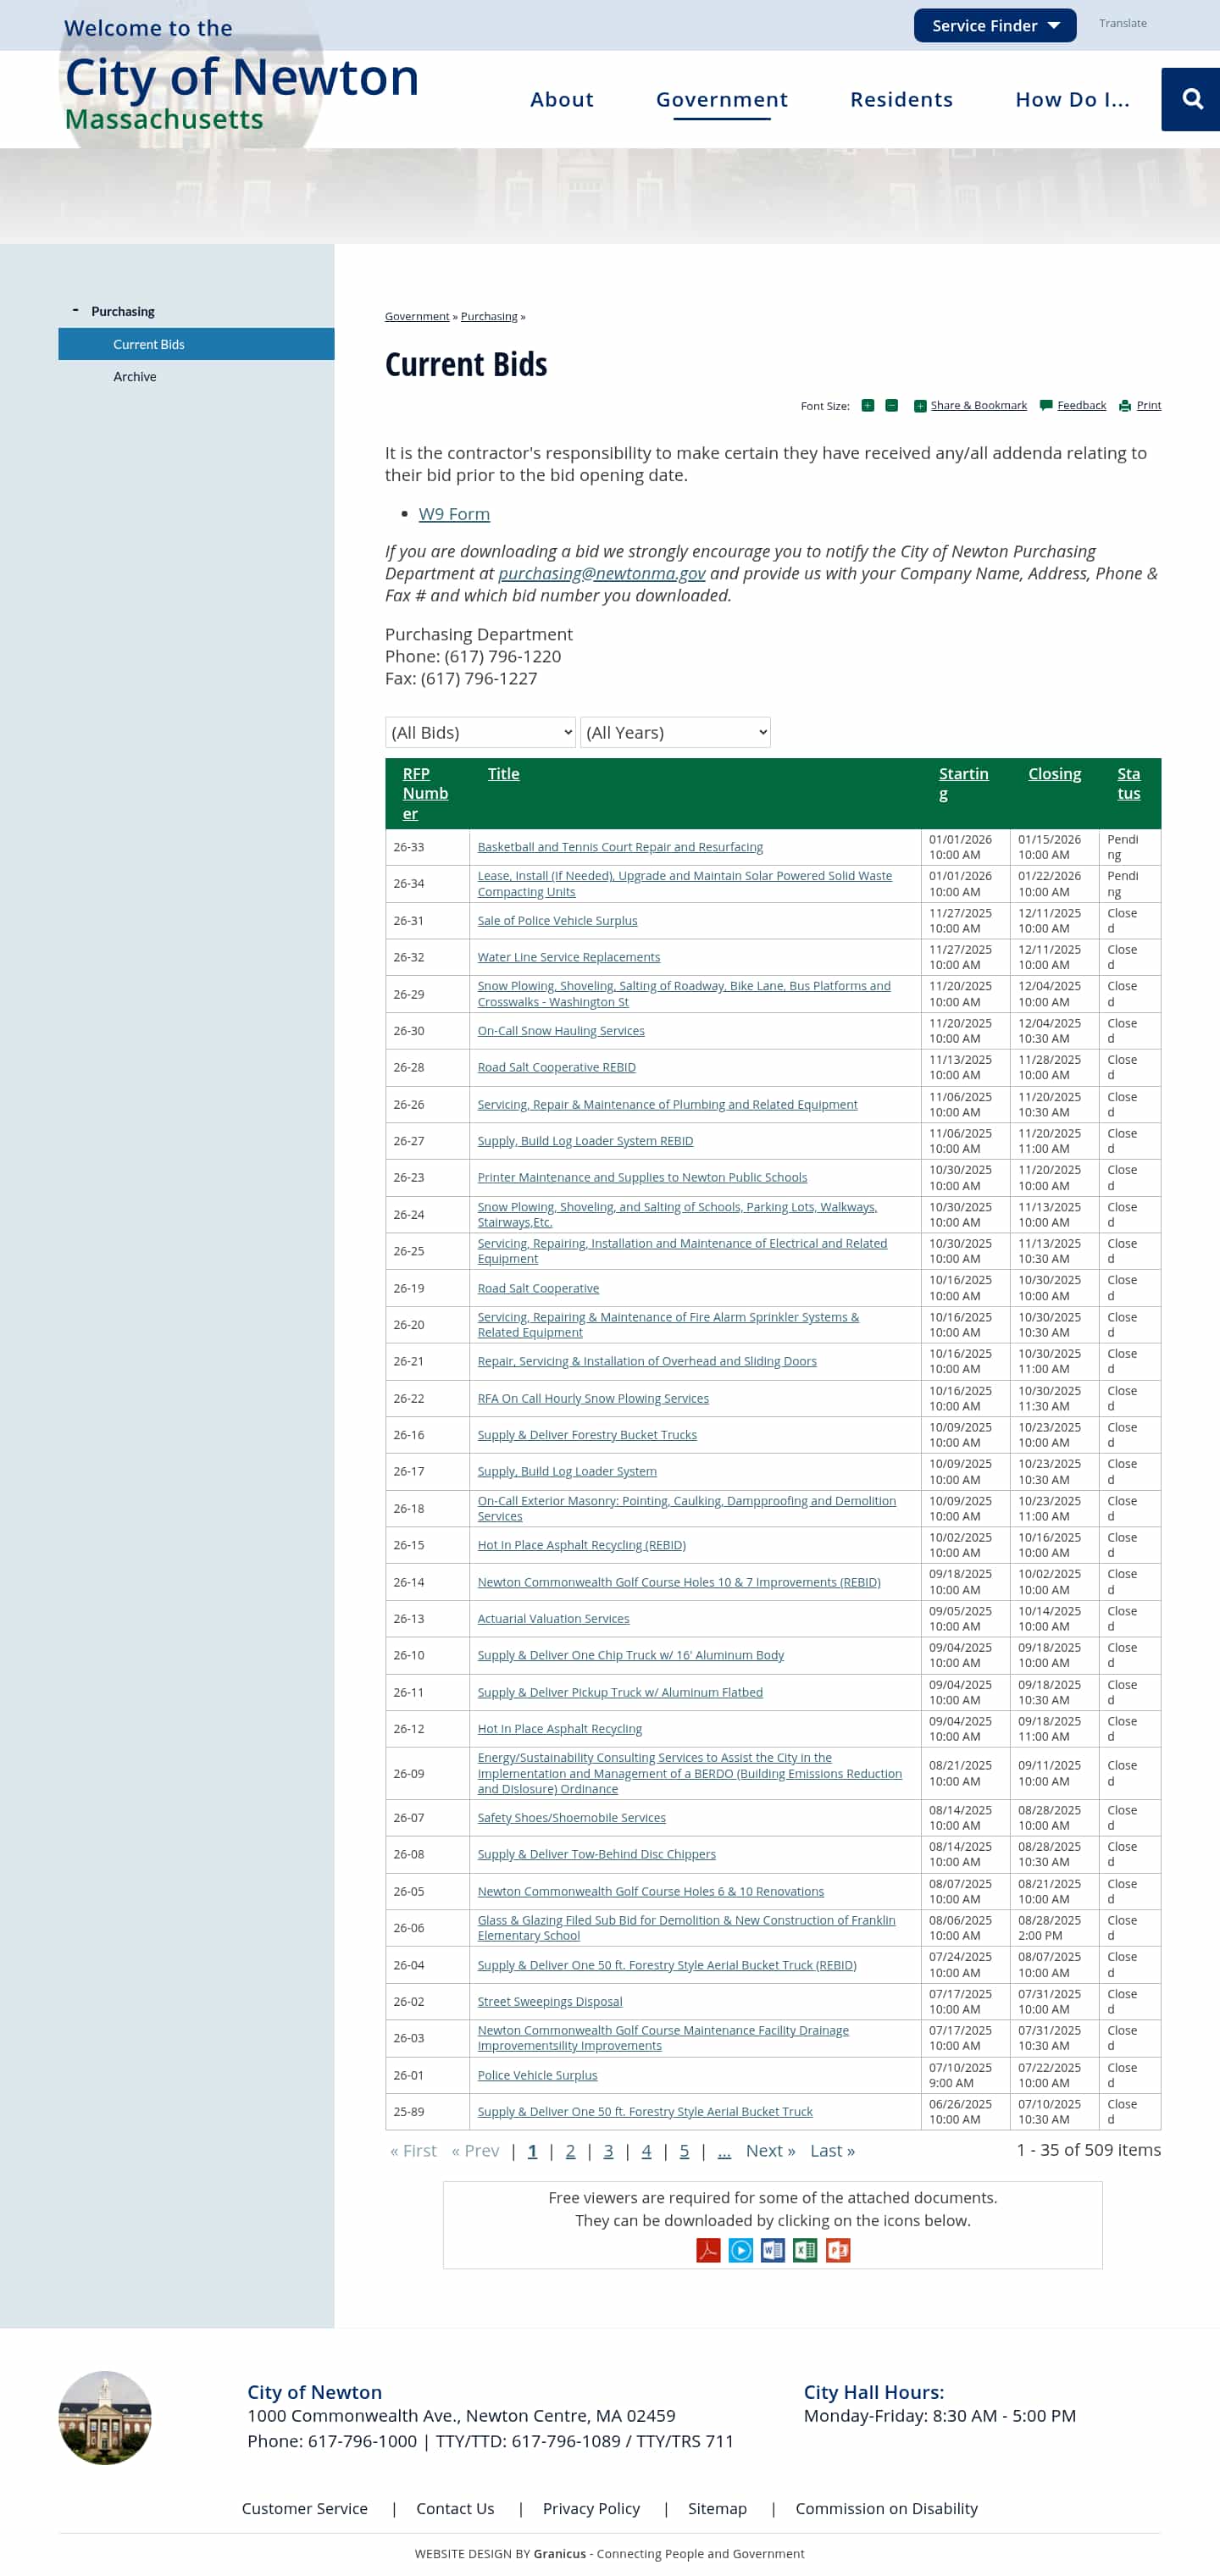Collapse the Purchasing sidebar section
This screenshot has width=1220, height=2576.
76,311
